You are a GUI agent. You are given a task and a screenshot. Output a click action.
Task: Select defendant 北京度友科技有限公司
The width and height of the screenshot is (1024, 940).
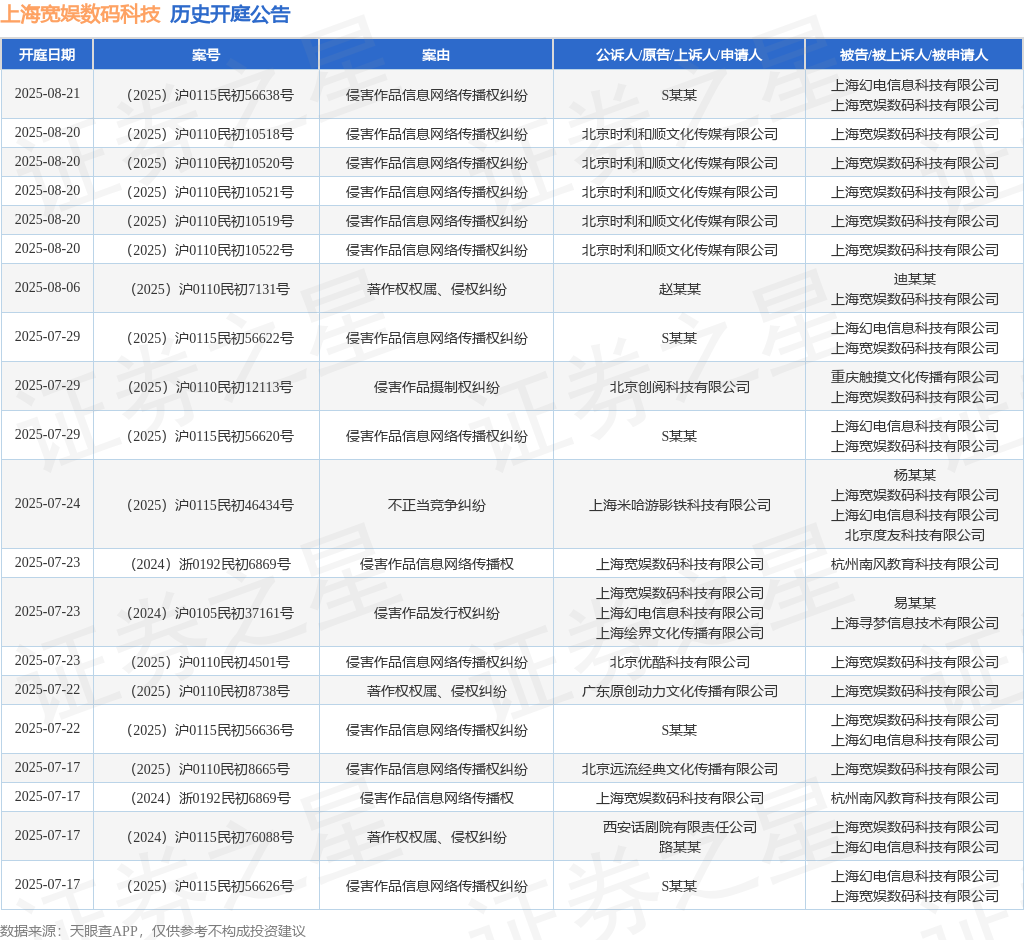(914, 536)
